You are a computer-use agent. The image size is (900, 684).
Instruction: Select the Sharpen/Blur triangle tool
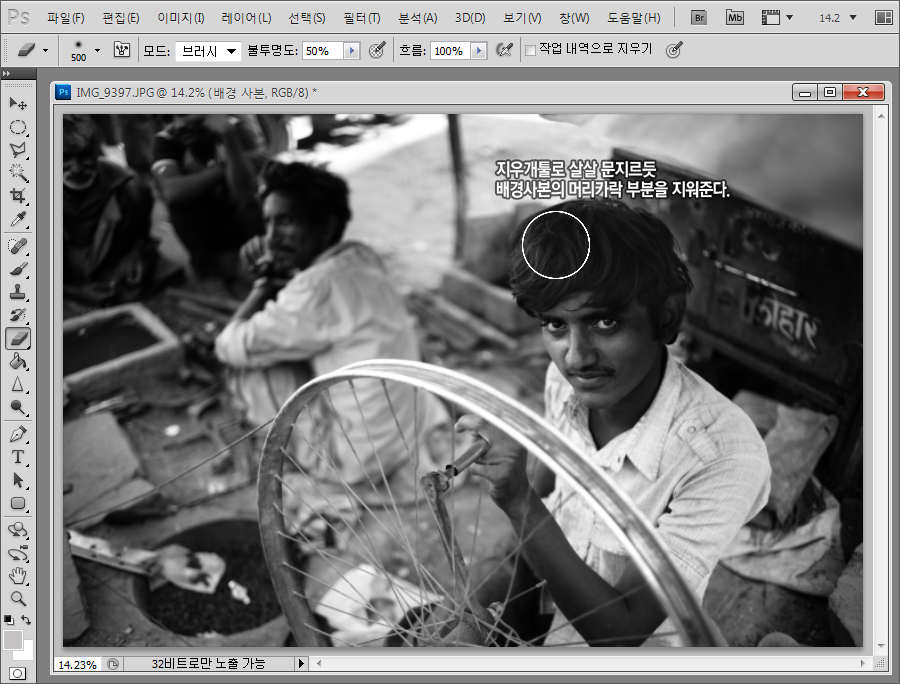pos(18,384)
